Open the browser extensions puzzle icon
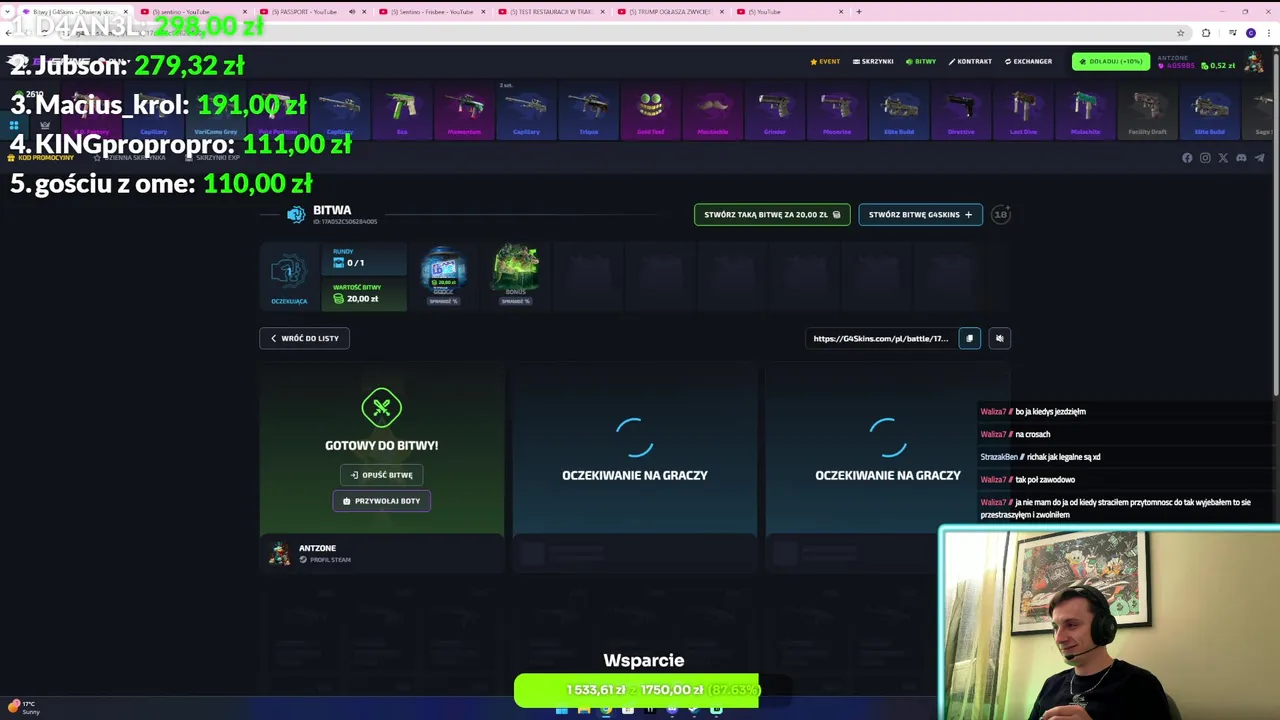1280x720 pixels. pos(1205,33)
